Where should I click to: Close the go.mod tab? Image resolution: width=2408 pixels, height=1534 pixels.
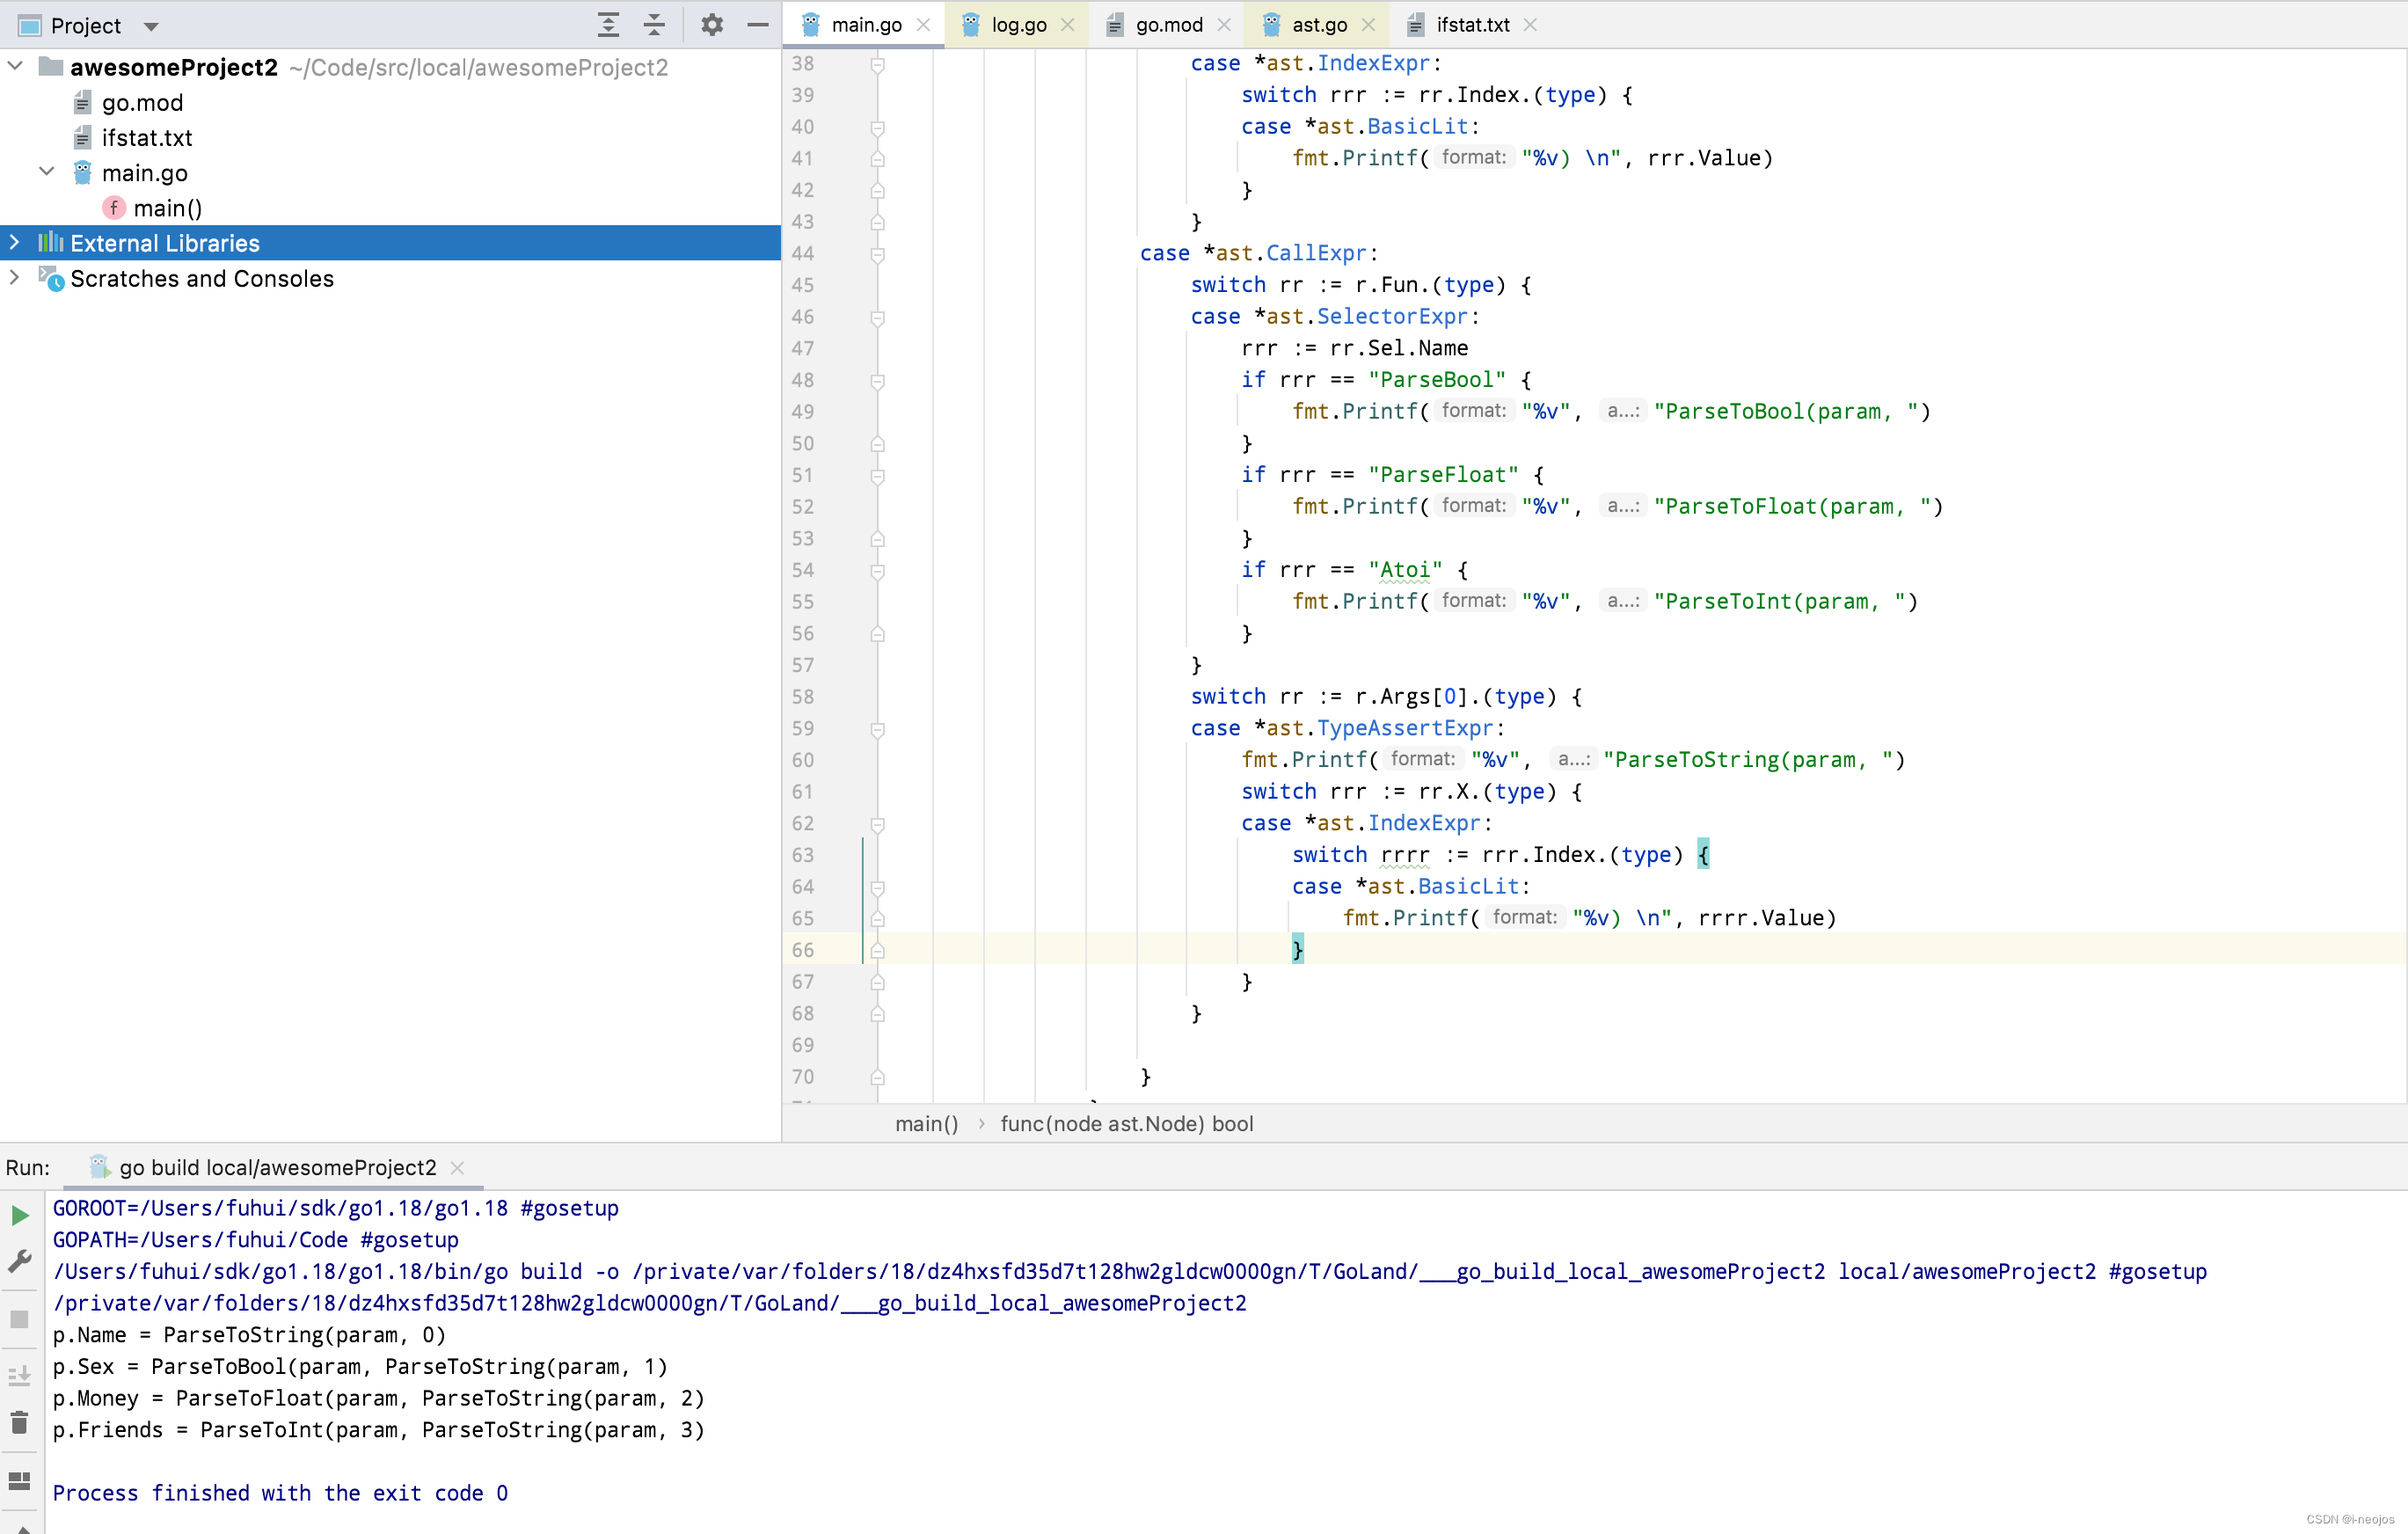pos(1224,25)
